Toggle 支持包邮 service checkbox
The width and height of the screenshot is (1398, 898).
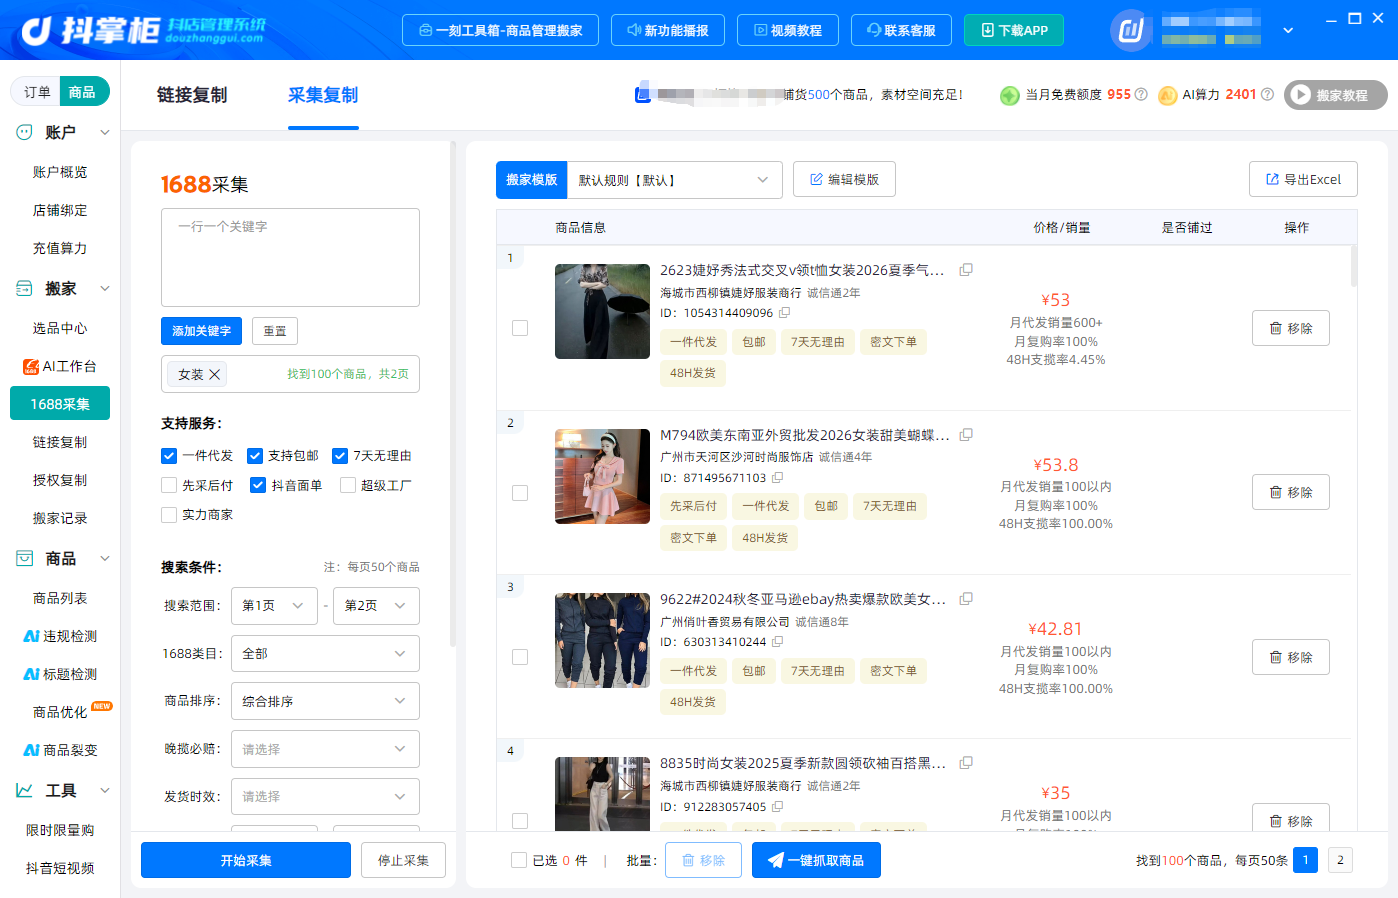point(255,456)
